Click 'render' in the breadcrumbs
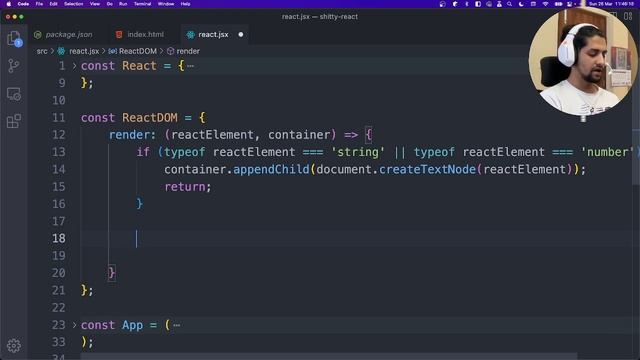Screen dimensions: 640x360 tap(188, 51)
